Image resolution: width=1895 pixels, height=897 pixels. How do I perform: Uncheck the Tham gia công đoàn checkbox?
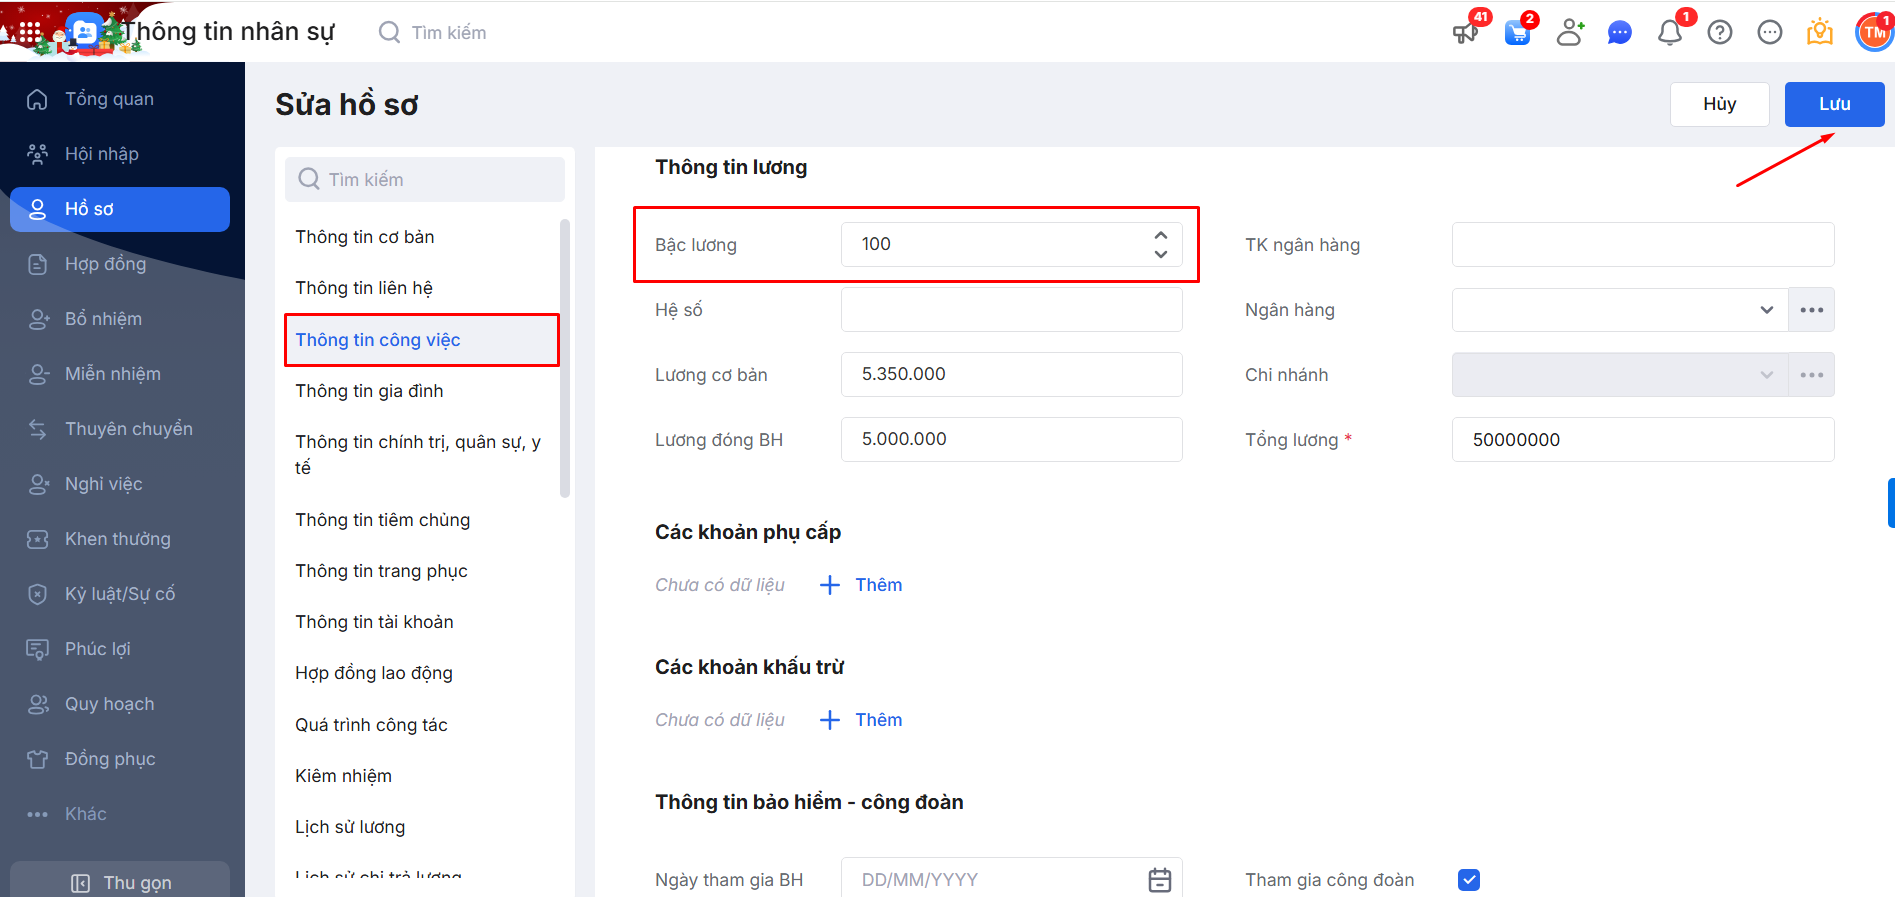1469,880
